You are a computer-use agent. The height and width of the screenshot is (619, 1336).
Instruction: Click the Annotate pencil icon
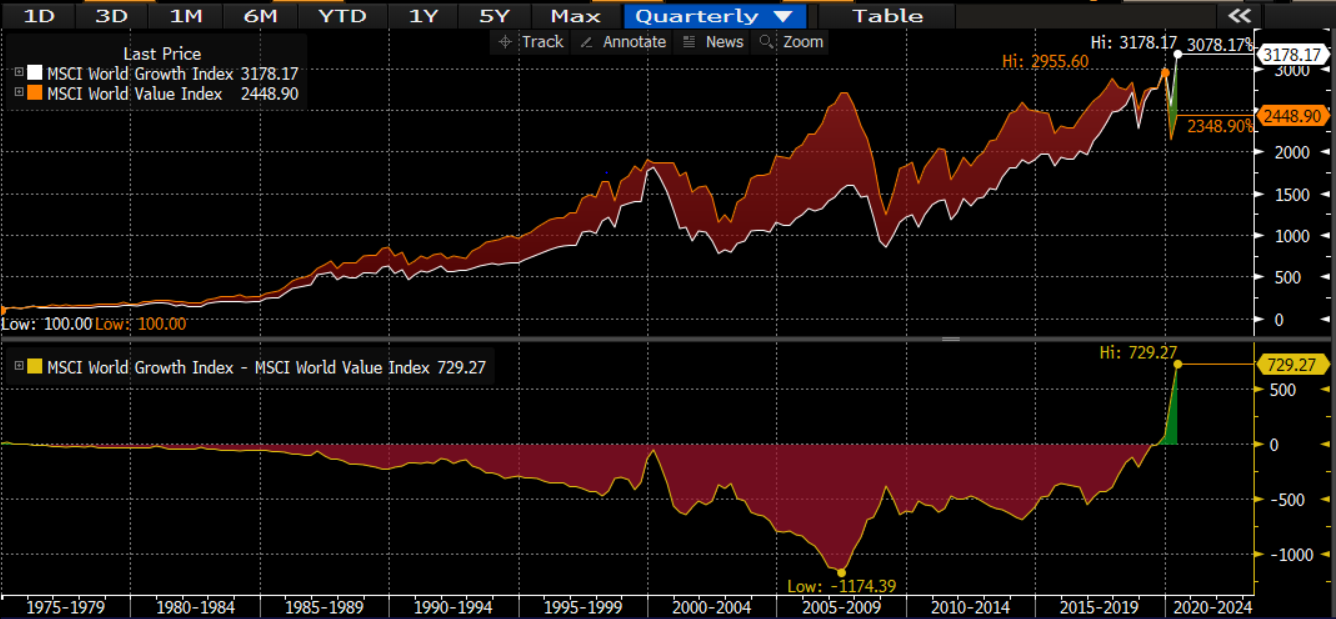[587, 41]
